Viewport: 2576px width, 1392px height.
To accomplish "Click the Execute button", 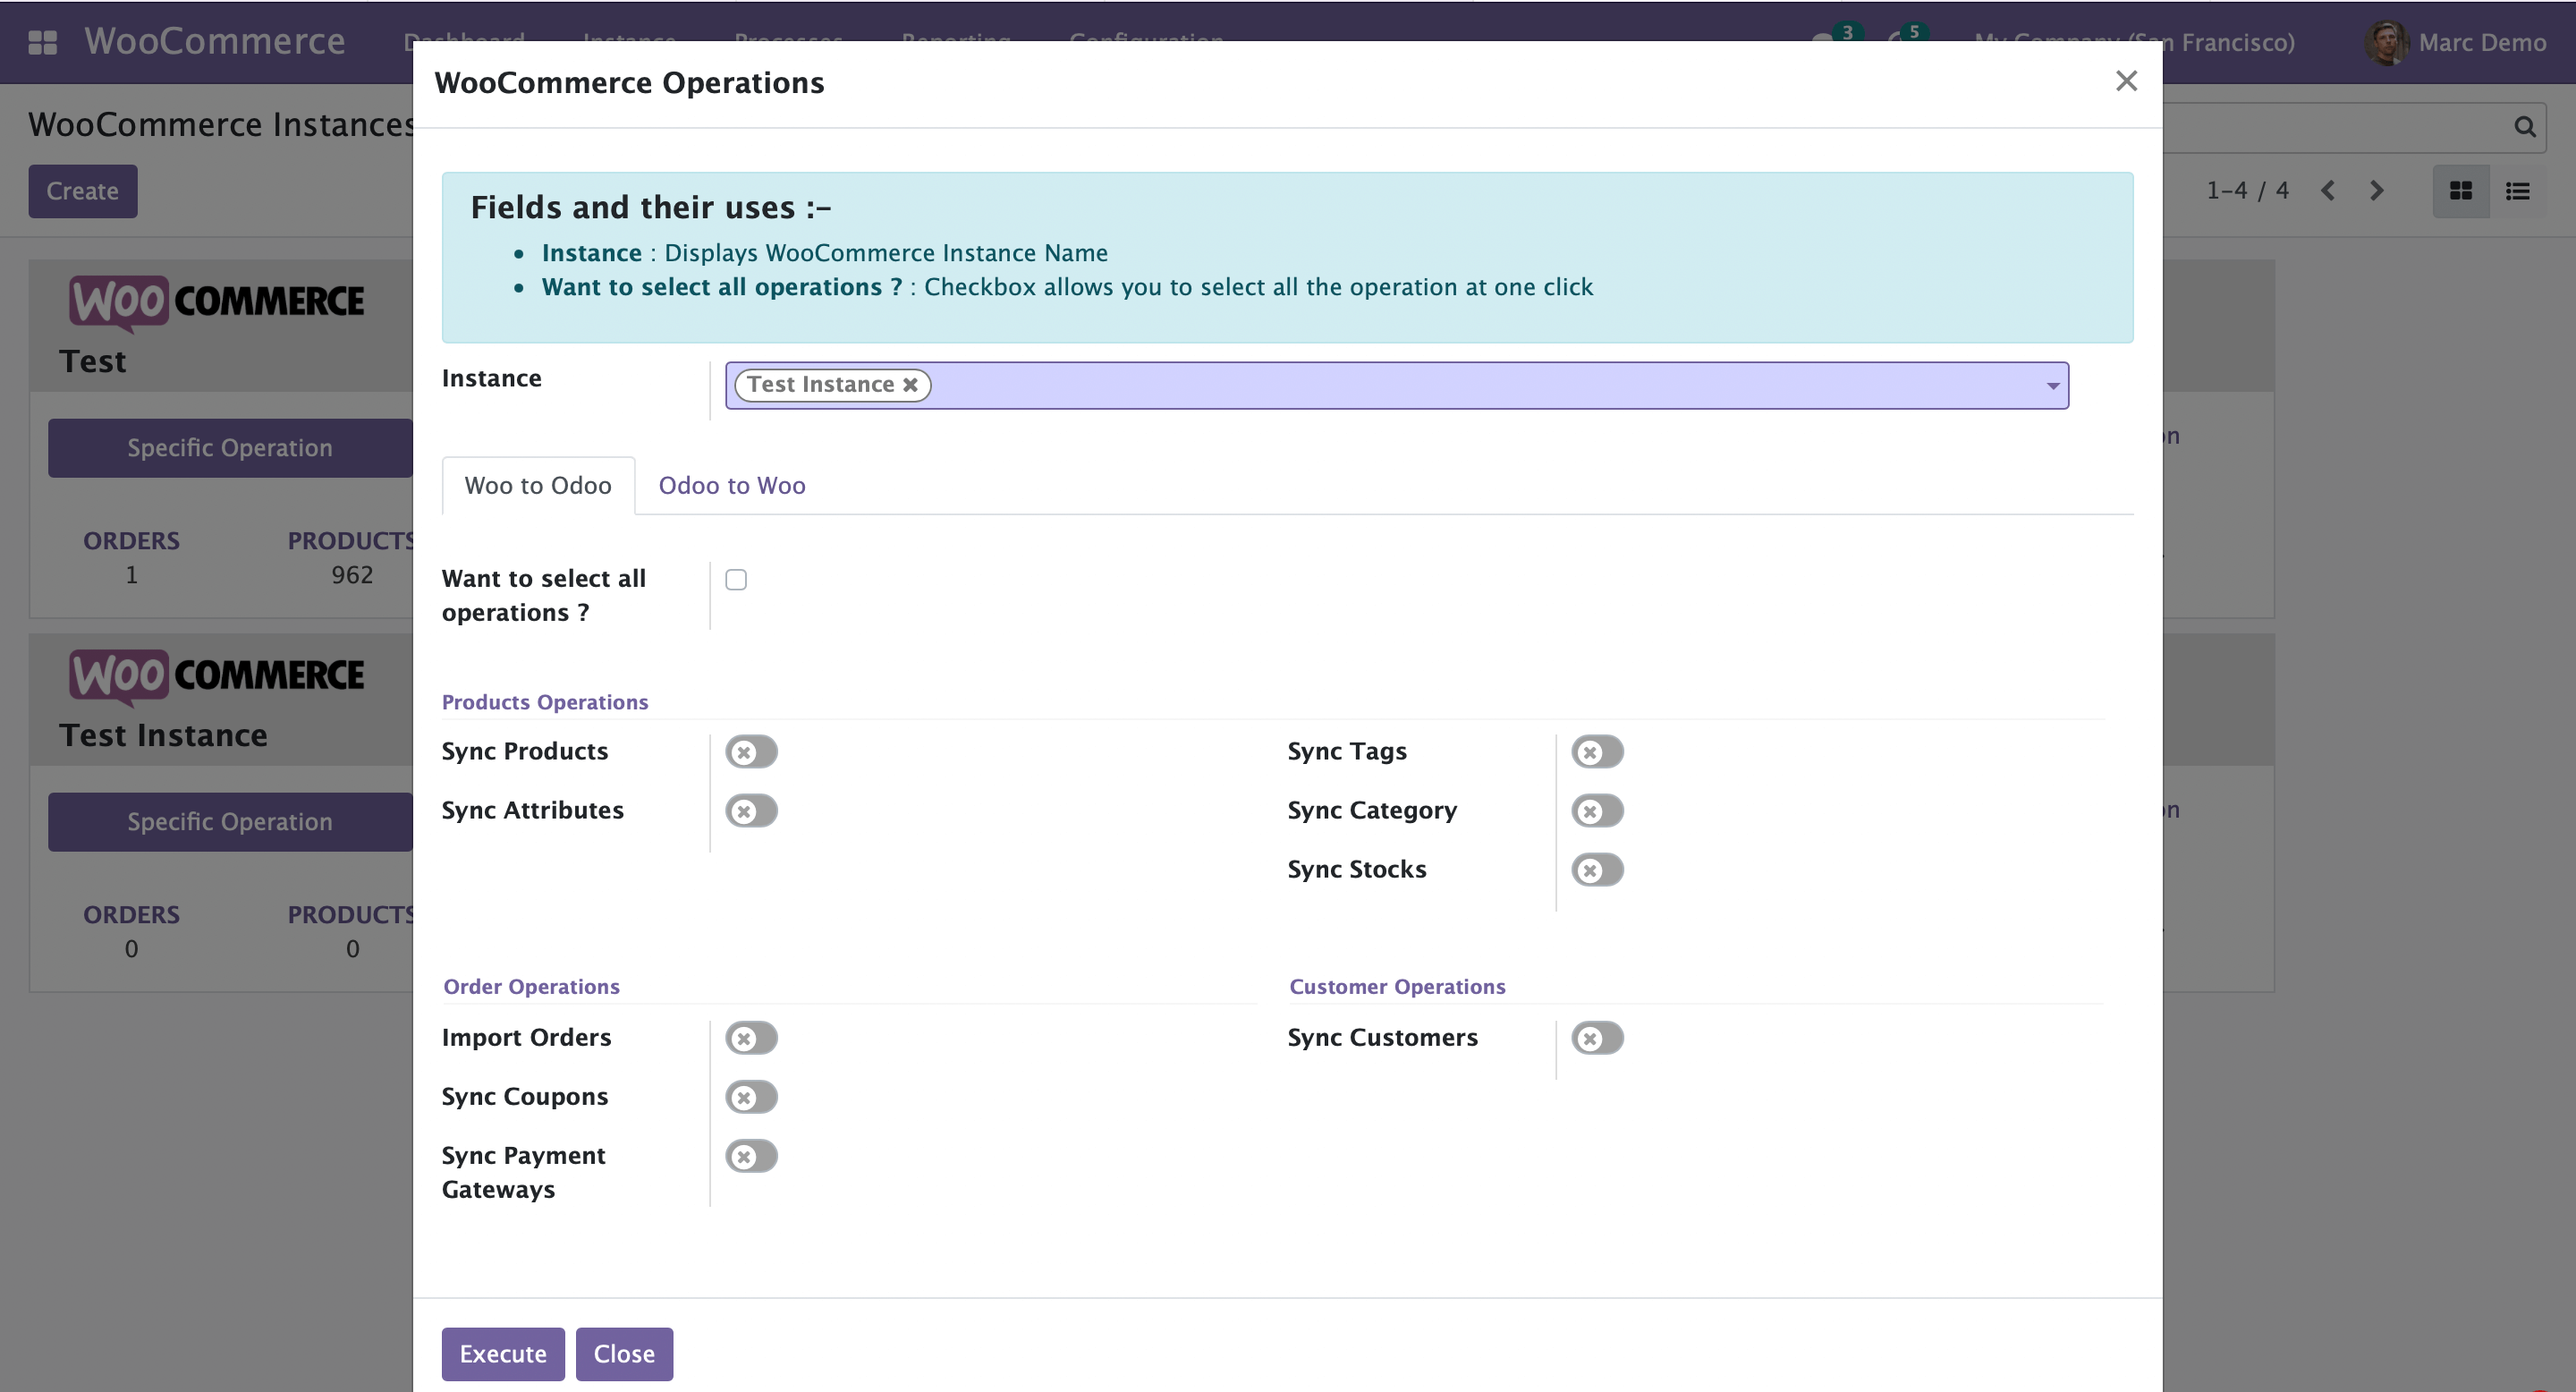I will coord(503,1354).
